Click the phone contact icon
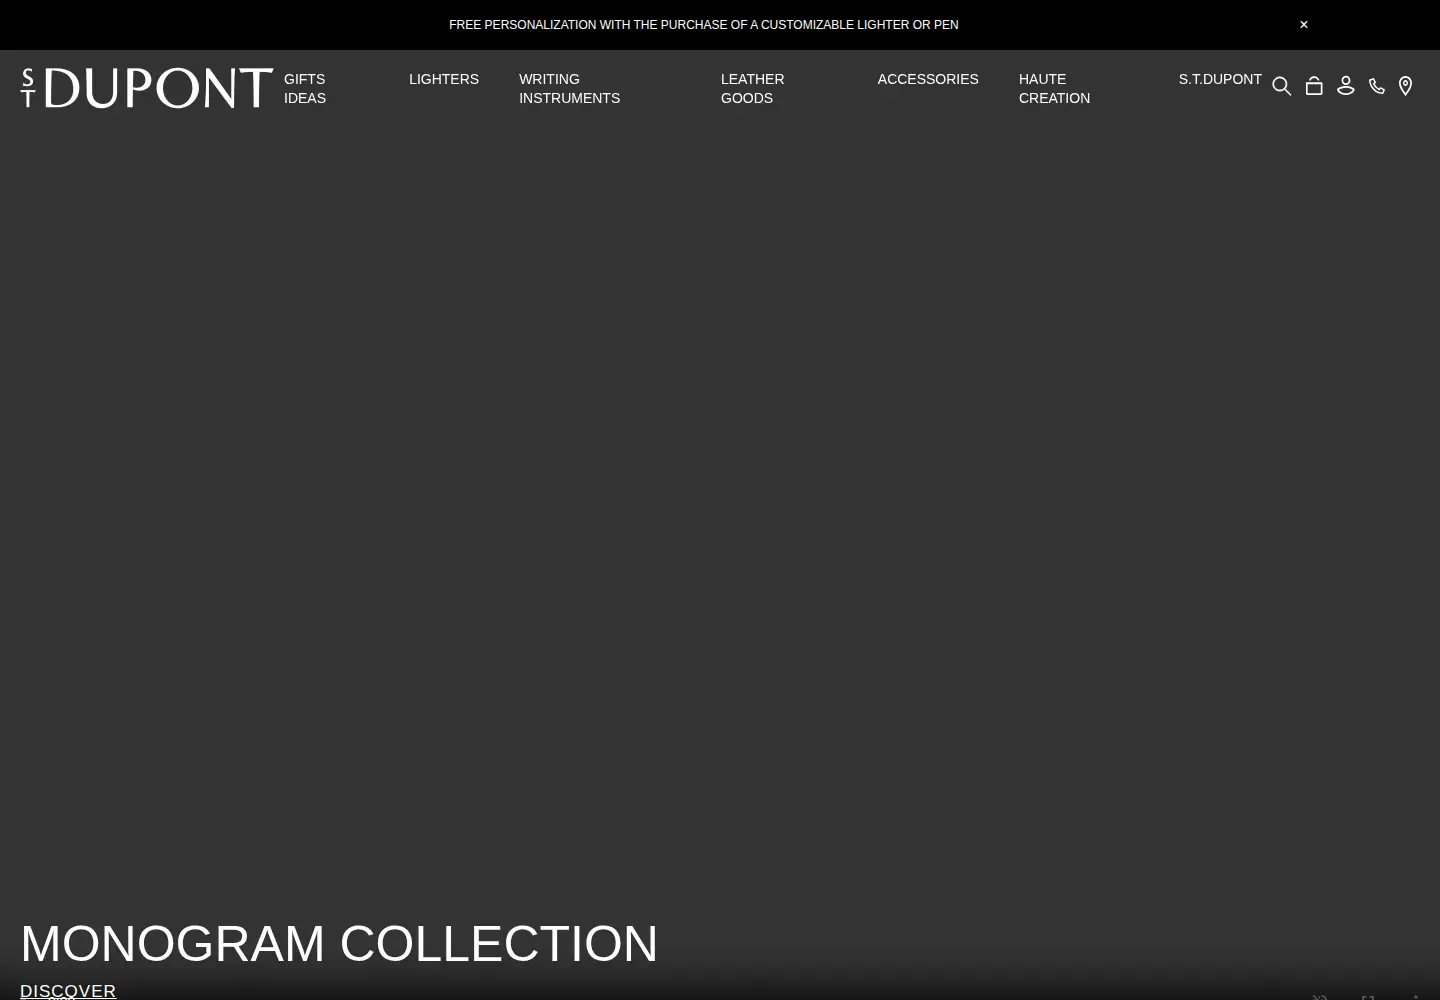1440x1000 pixels. coord(1377,87)
